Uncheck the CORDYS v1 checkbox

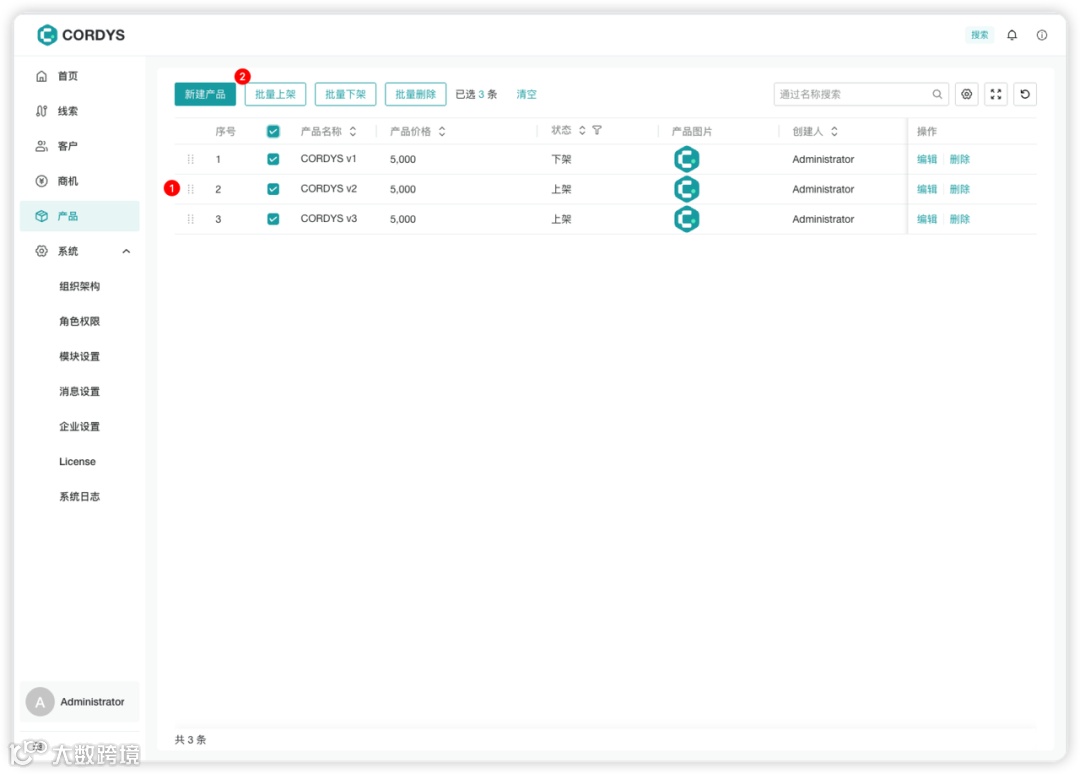coord(273,159)
